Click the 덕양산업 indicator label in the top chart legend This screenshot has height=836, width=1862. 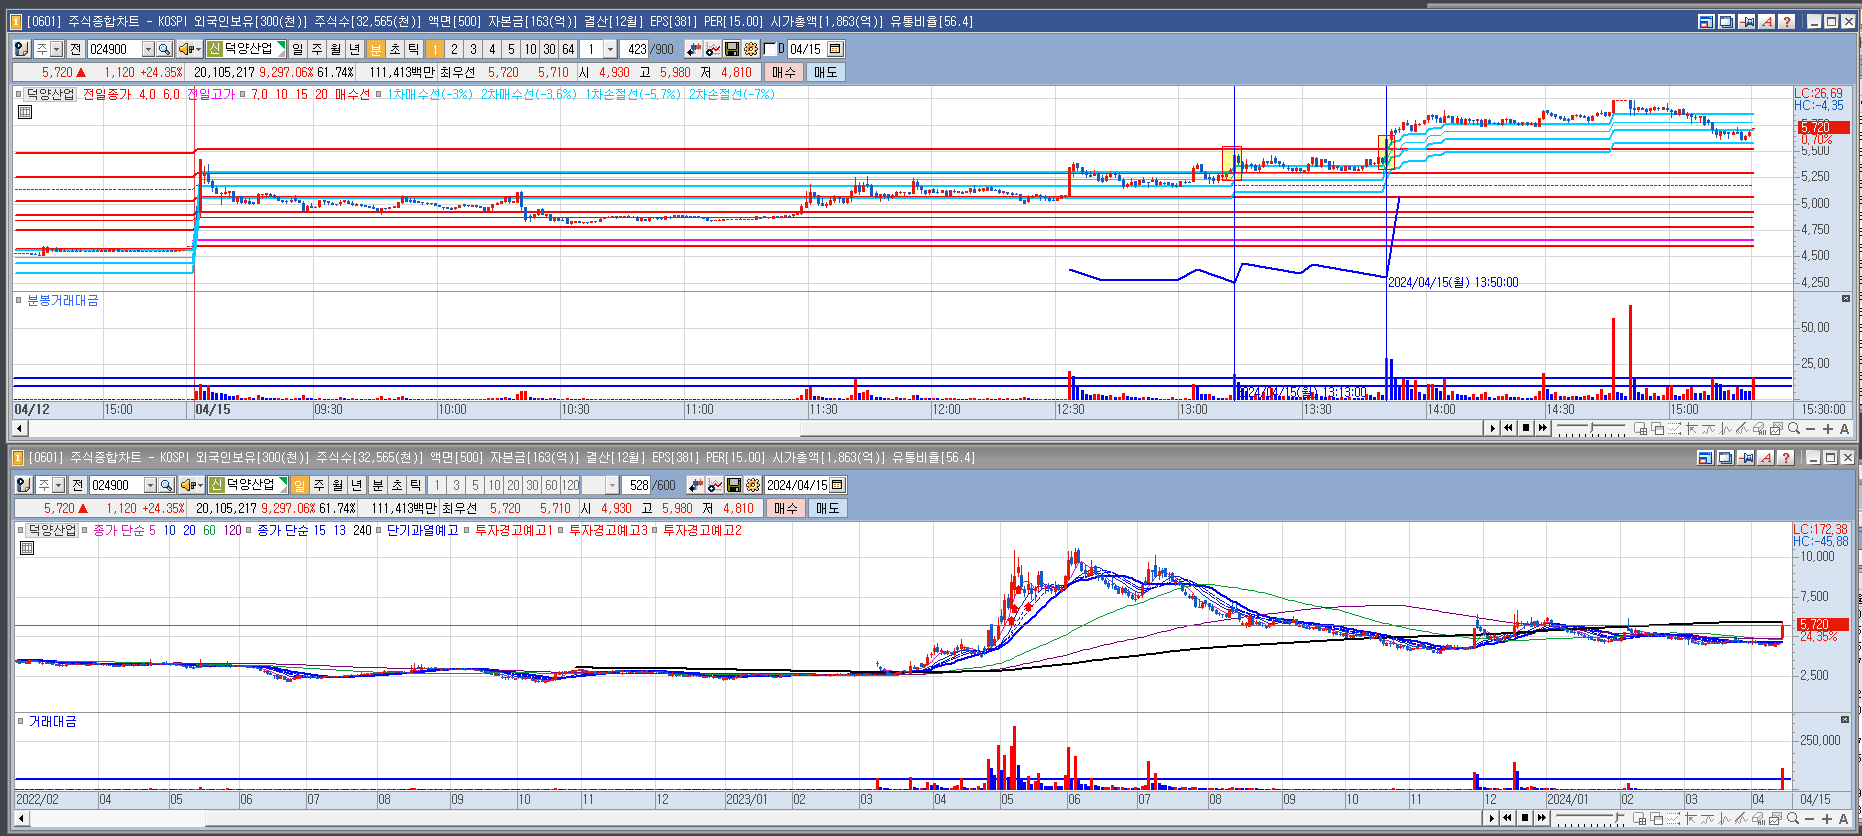pyautogui.click(x=50, y=94)
